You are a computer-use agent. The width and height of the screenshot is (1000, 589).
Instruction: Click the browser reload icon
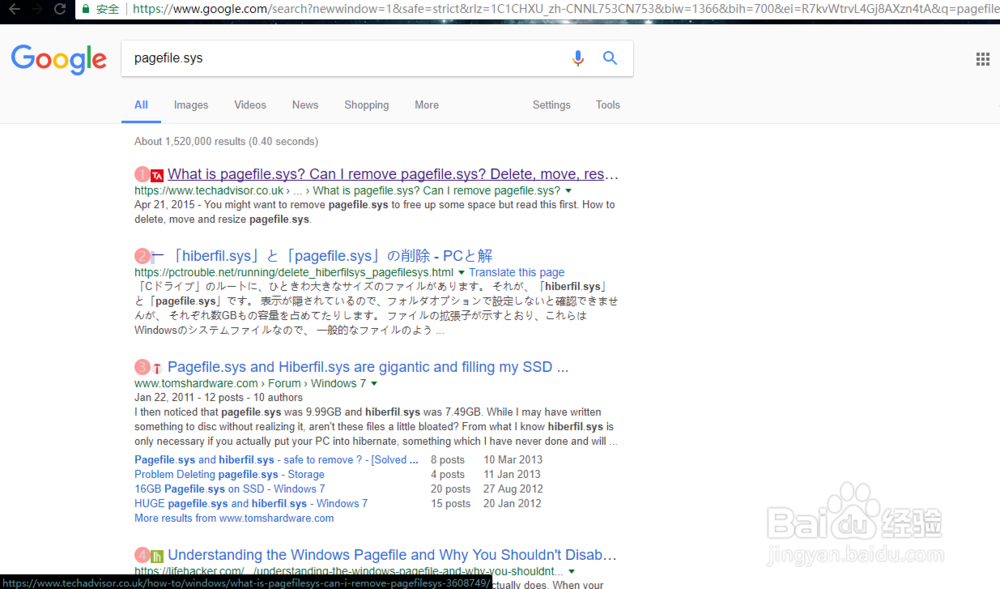59,9
